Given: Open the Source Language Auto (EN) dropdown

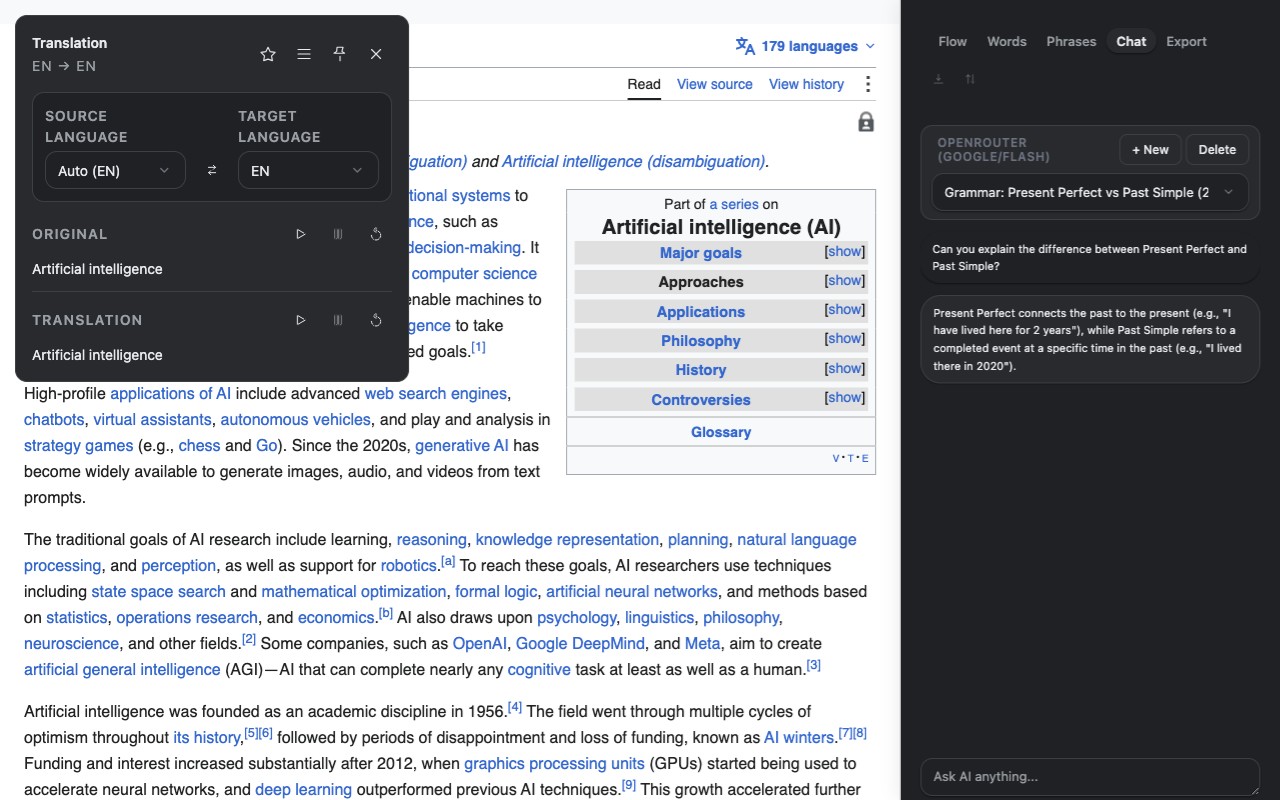Looking at the screenshot, I should click(x=115, y=171).
